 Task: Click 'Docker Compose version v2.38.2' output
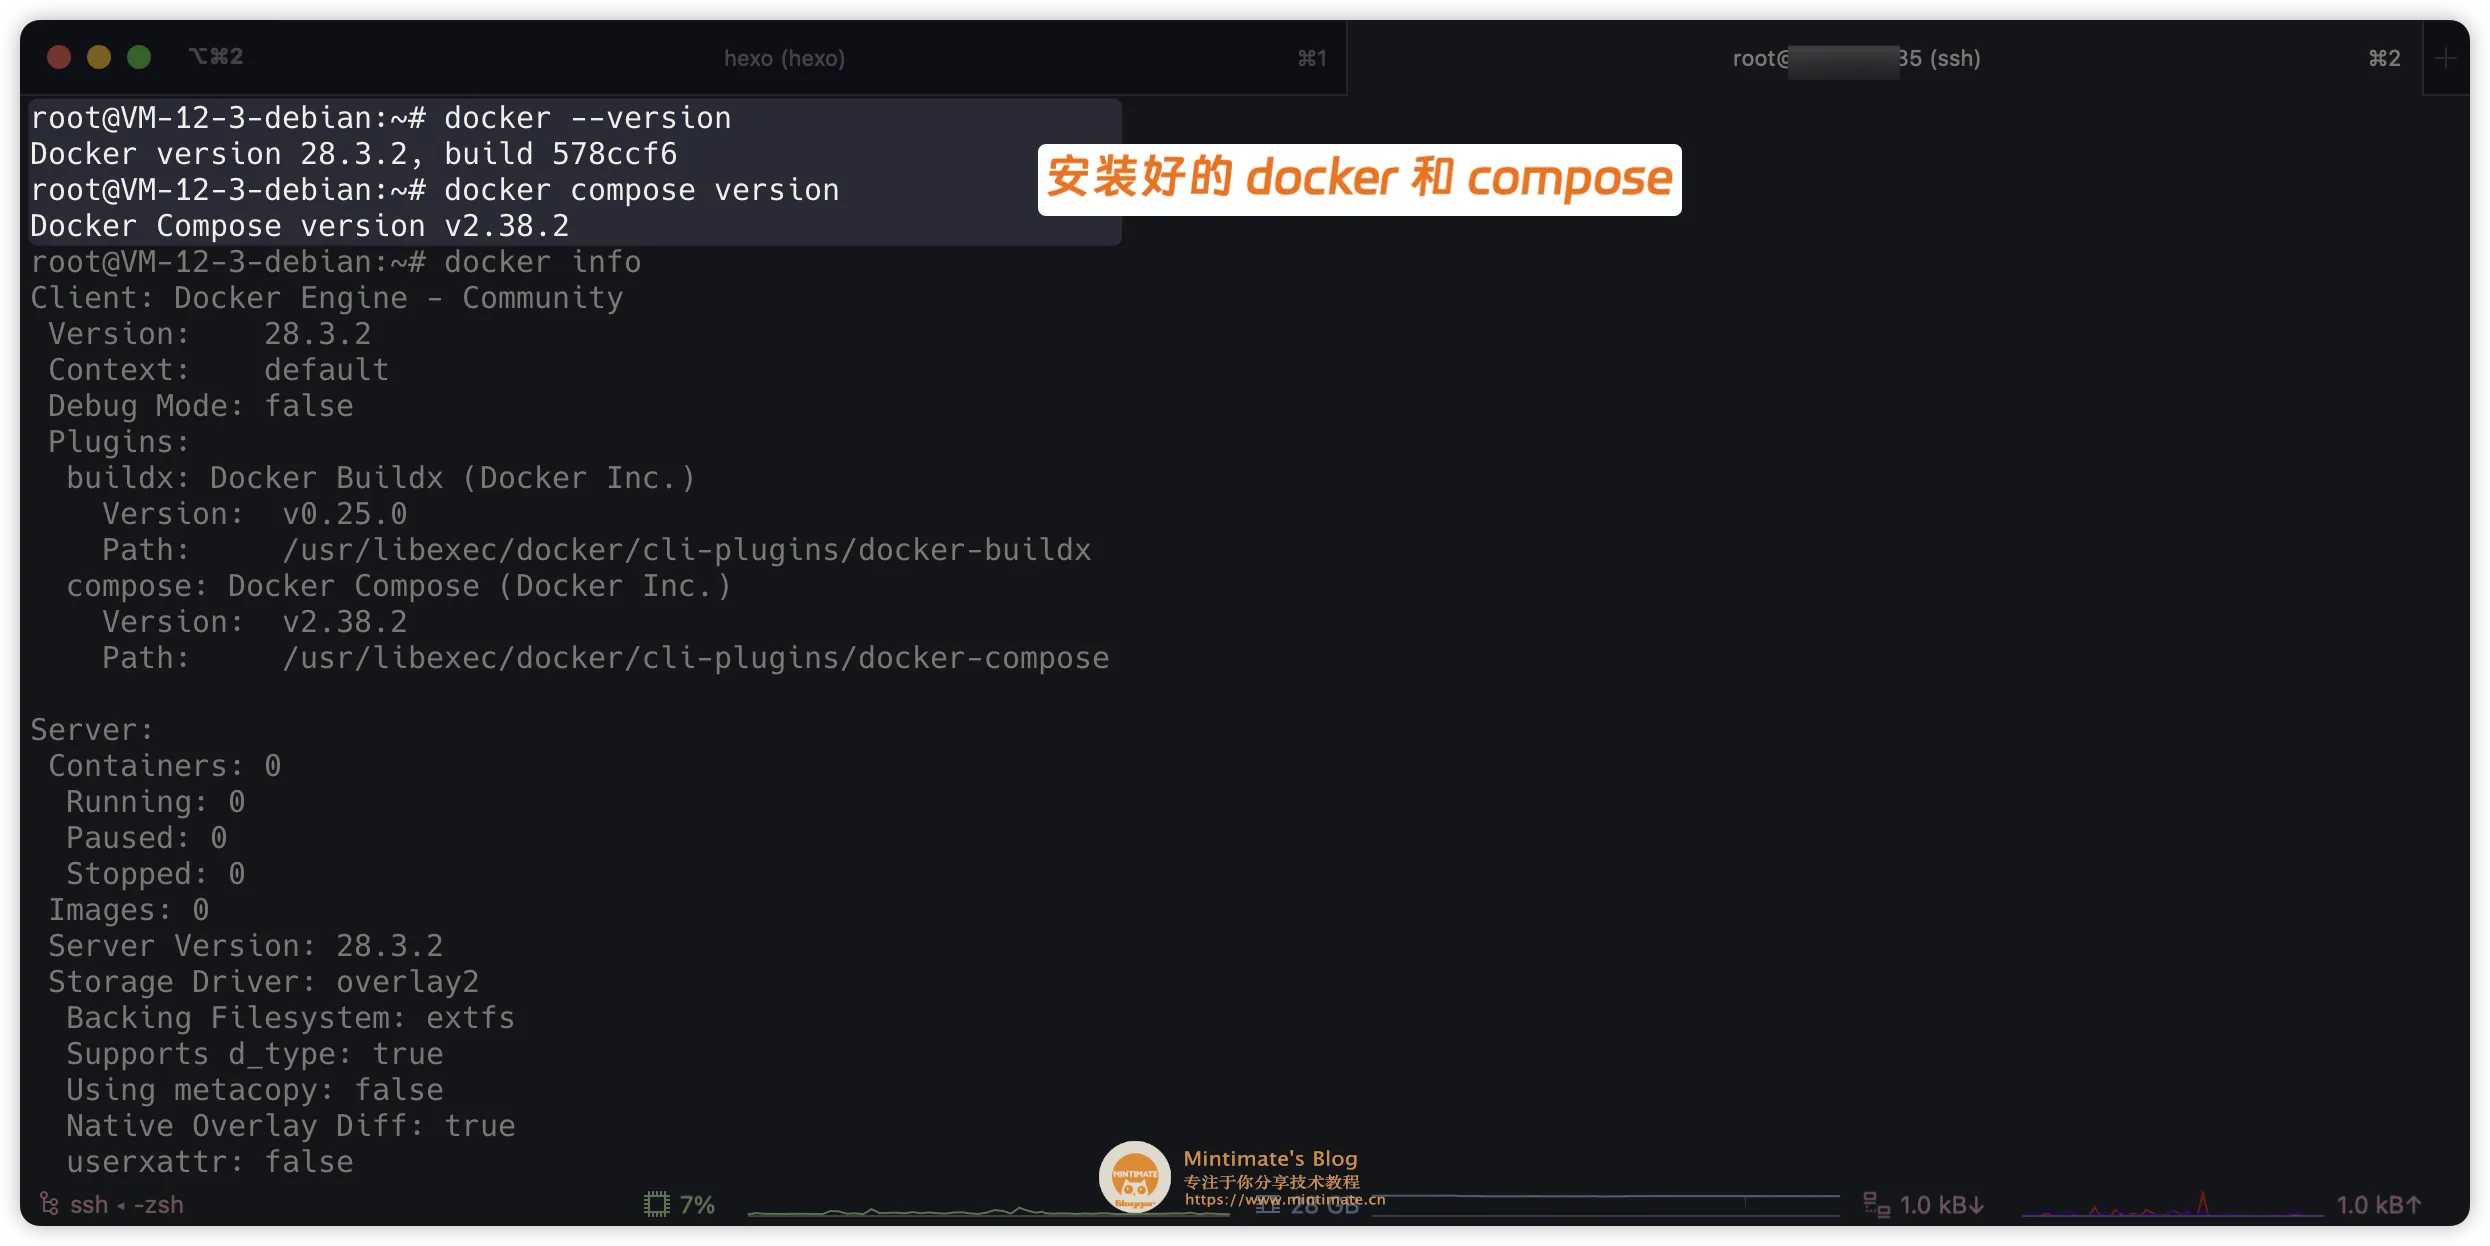click(300, 226)
